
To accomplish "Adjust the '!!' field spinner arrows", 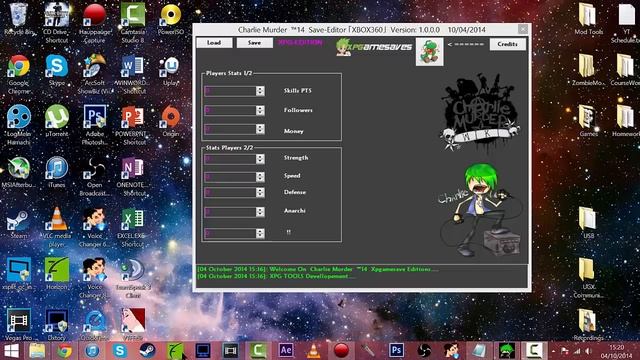I will pos(260,233).
